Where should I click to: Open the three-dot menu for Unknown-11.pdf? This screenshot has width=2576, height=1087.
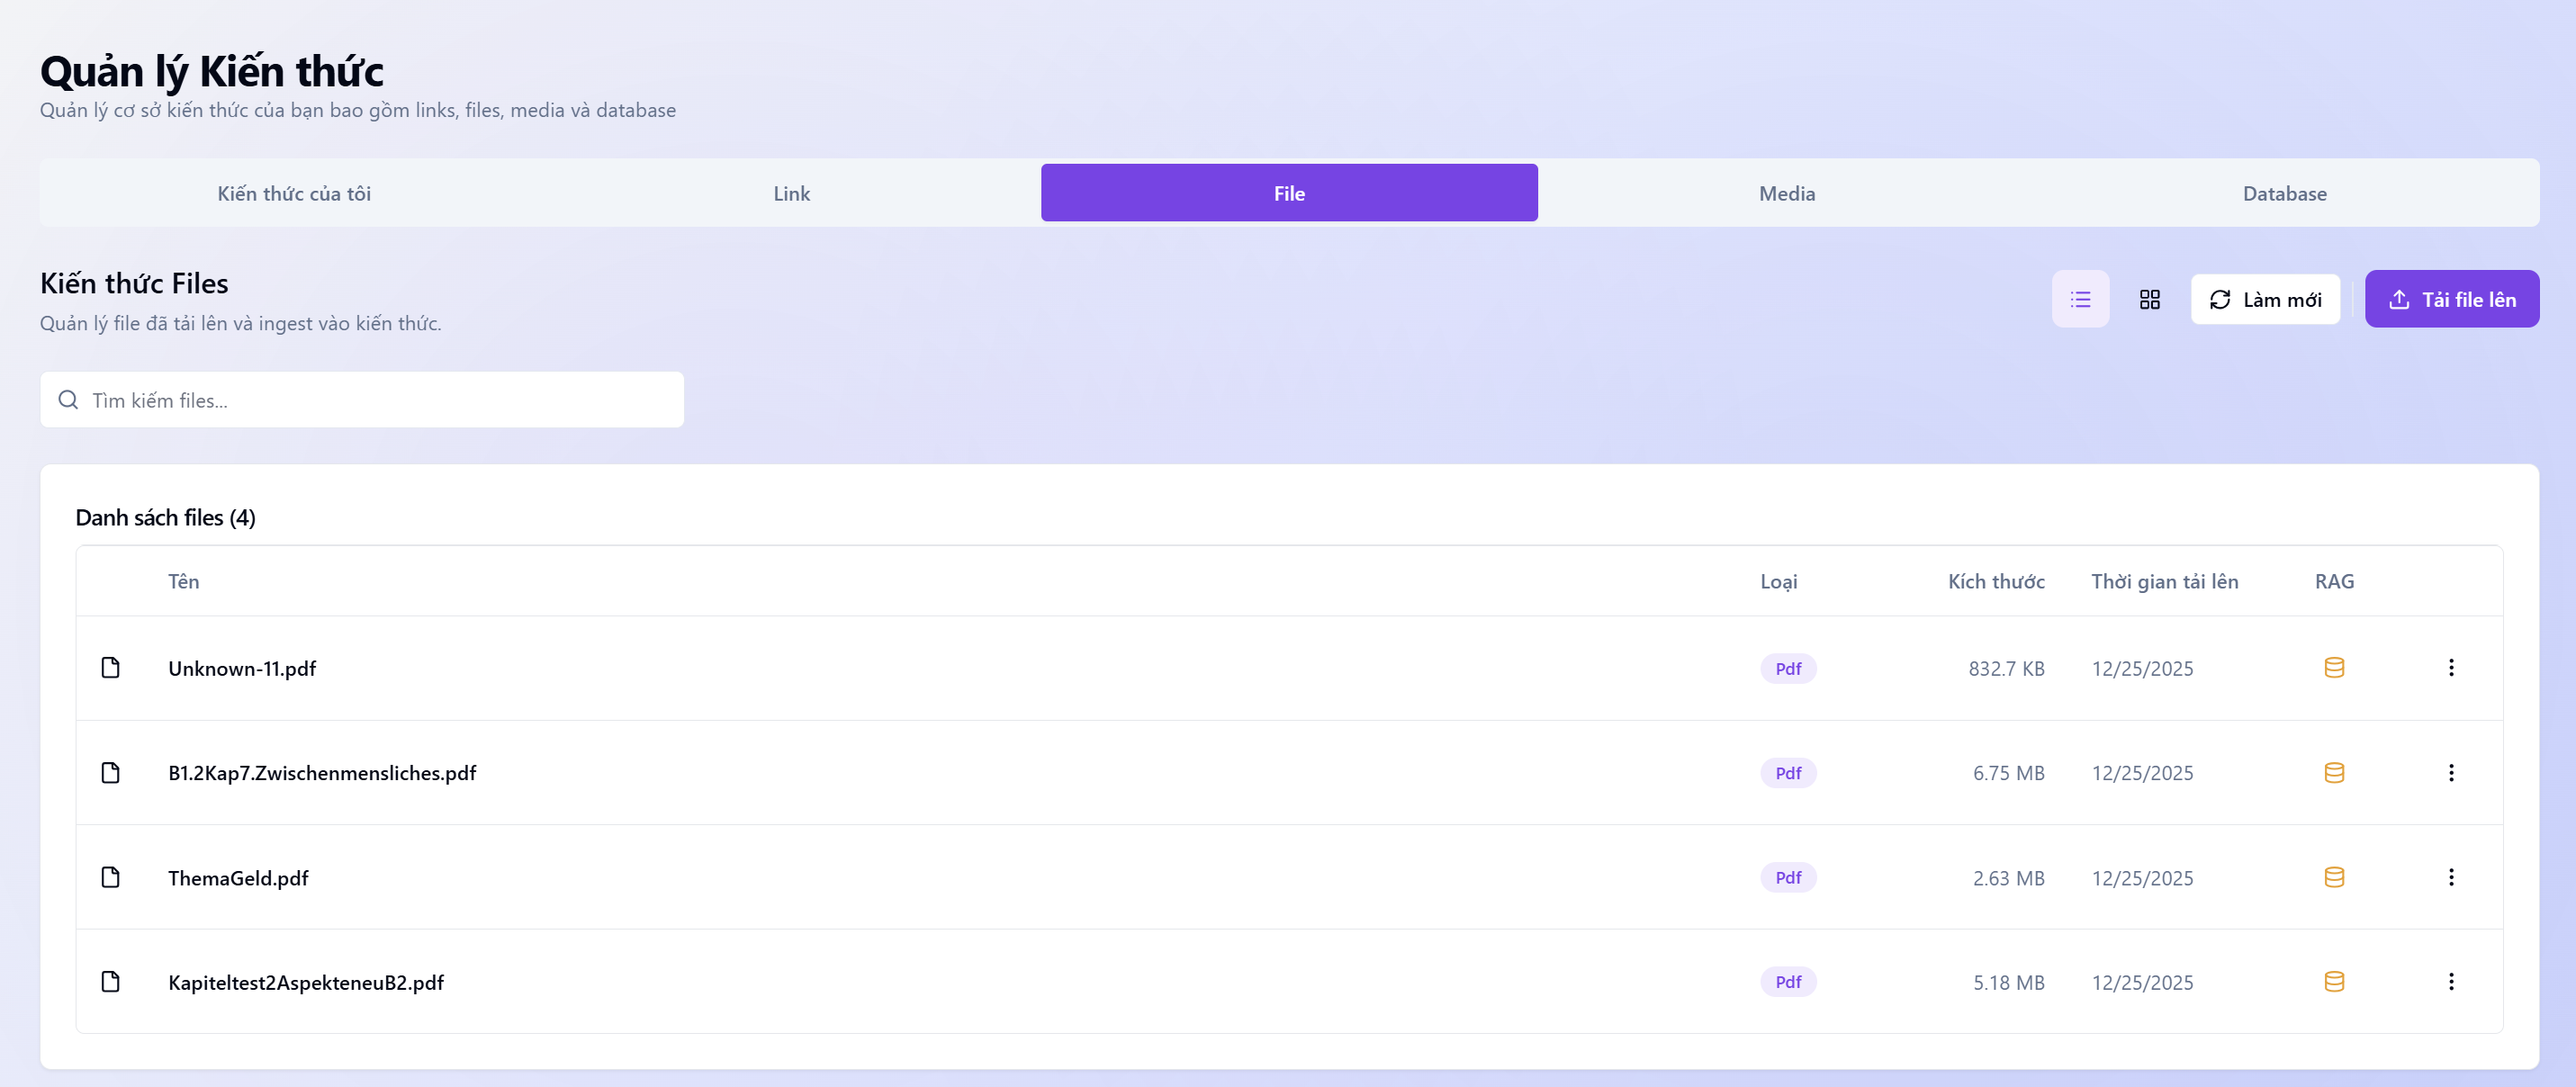pos(2450,667)
